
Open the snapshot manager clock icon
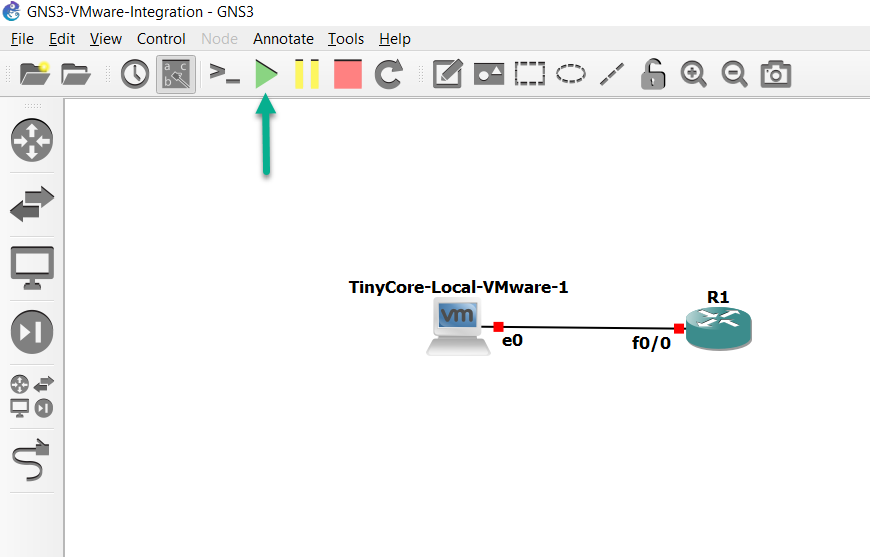tap(135, 74)
